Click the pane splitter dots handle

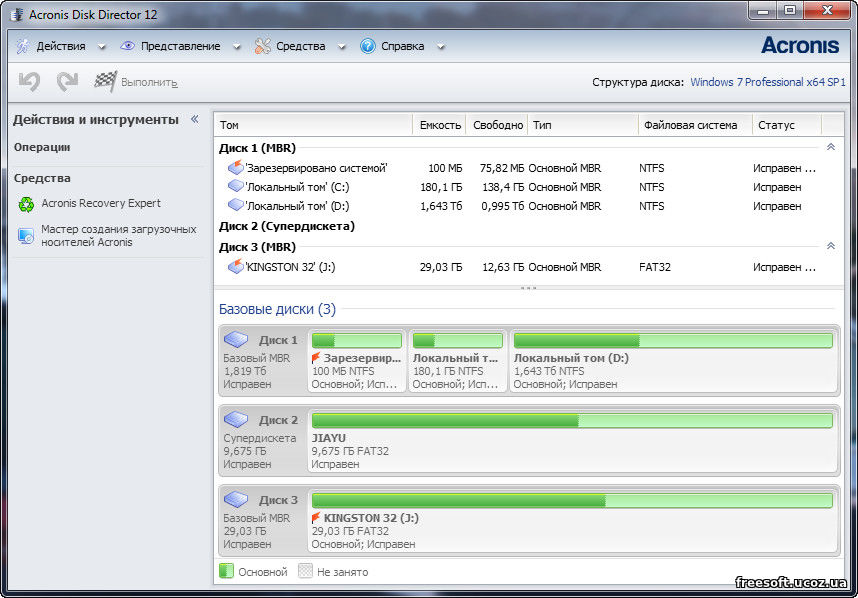528,287
